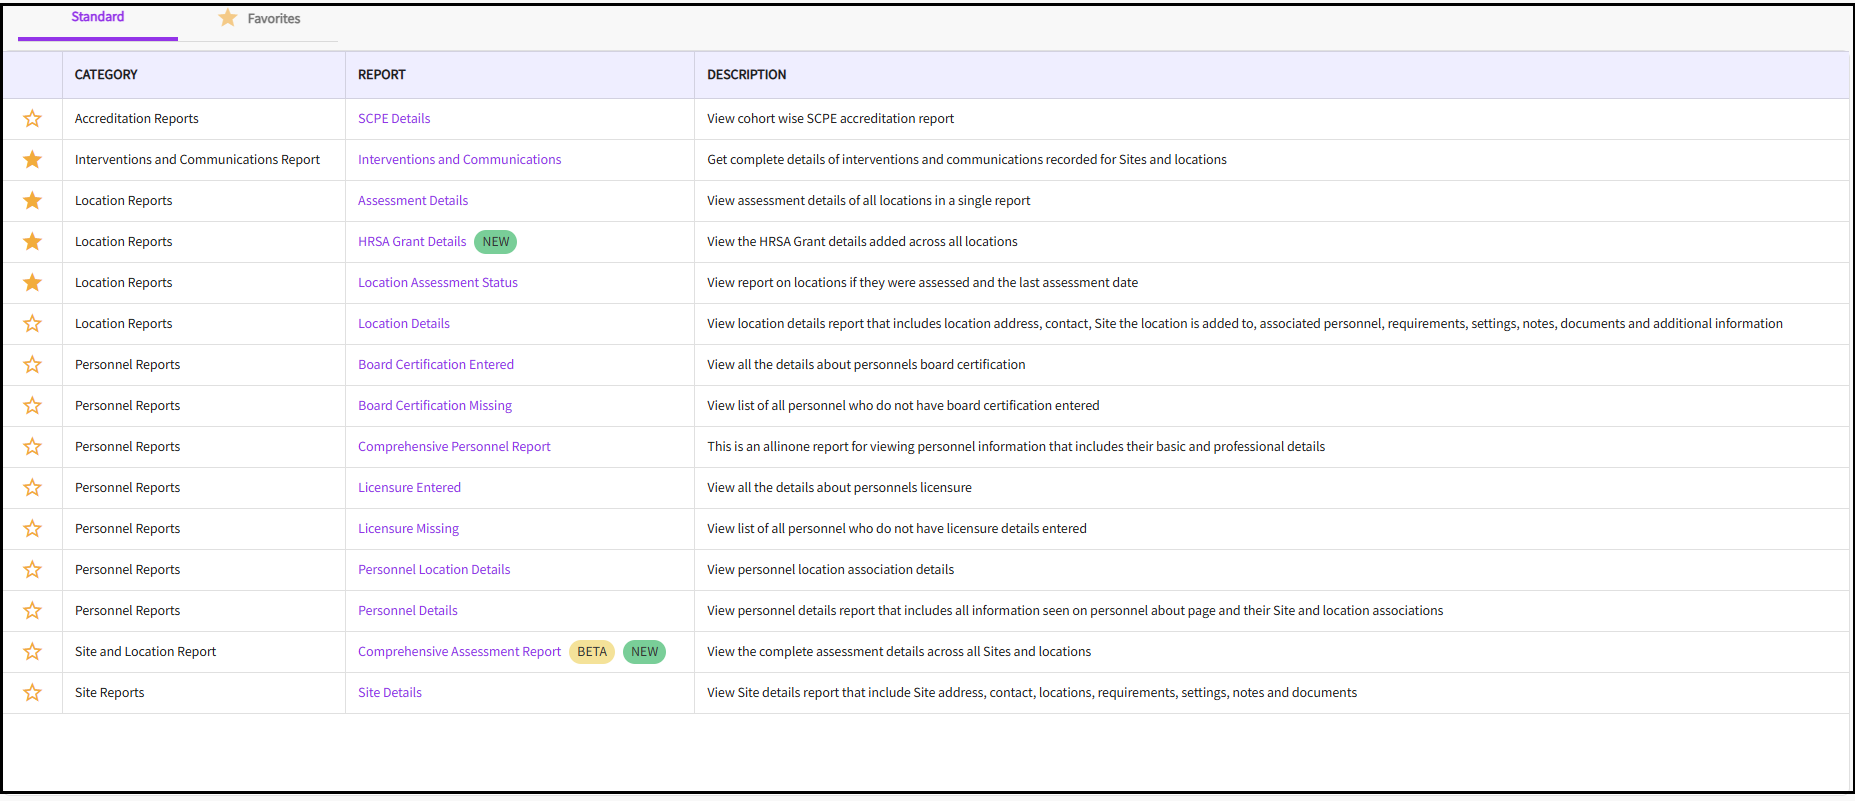Open the Comprehensive Assessment Report link
Viewport: 1855px width, 801px height.
pos(459,652)
